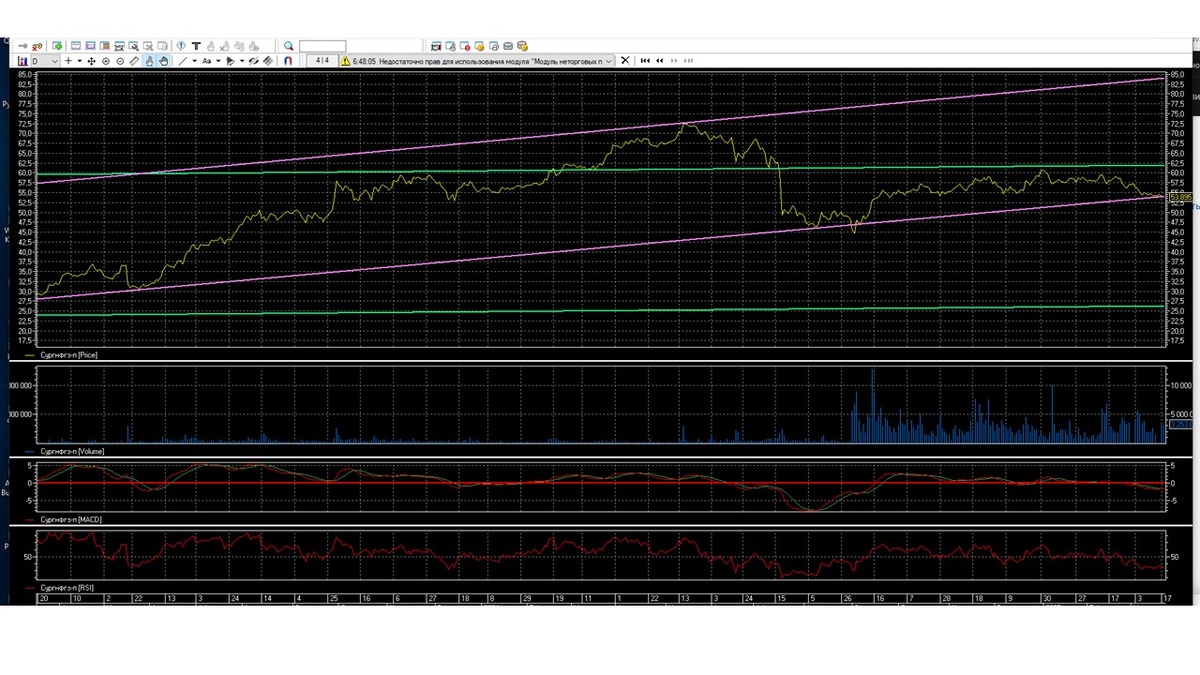1200x675 pixels.
Task: Dismiss the message with the X button
Action: (625, 60)
